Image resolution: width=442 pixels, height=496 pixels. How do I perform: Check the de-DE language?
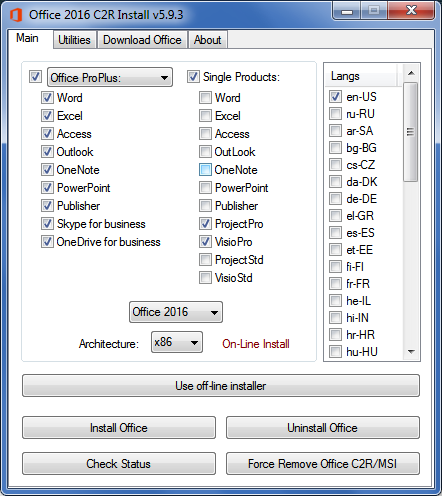[x=335, y=199]
